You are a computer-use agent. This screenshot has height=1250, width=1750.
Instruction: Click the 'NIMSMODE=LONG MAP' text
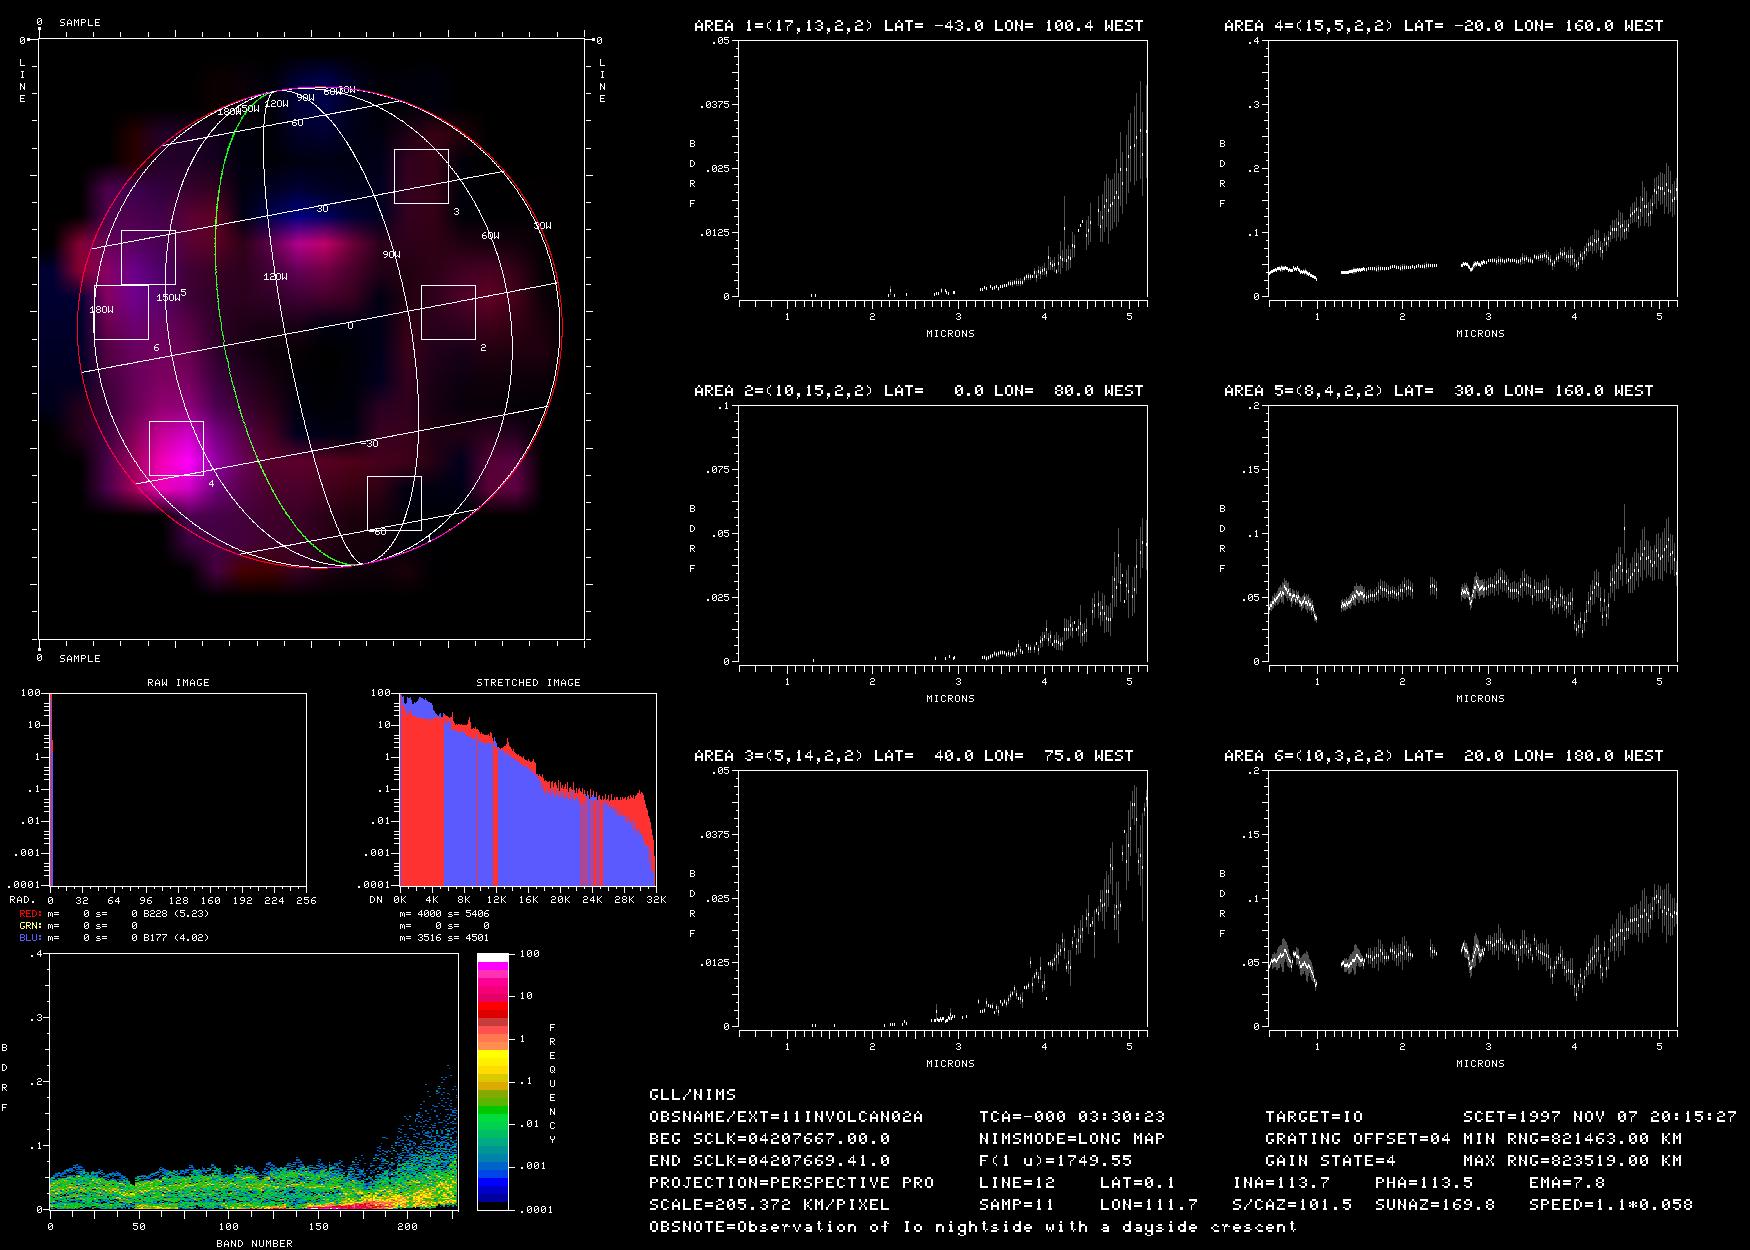[1072, 1139]
